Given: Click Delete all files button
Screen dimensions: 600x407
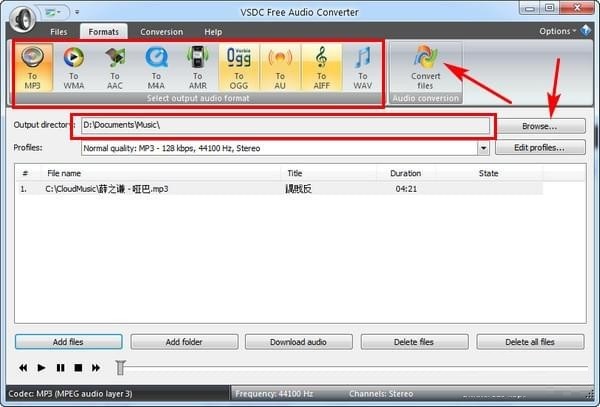Looking at the screenshot, I should pyautogui.click(x=530, y=342).
